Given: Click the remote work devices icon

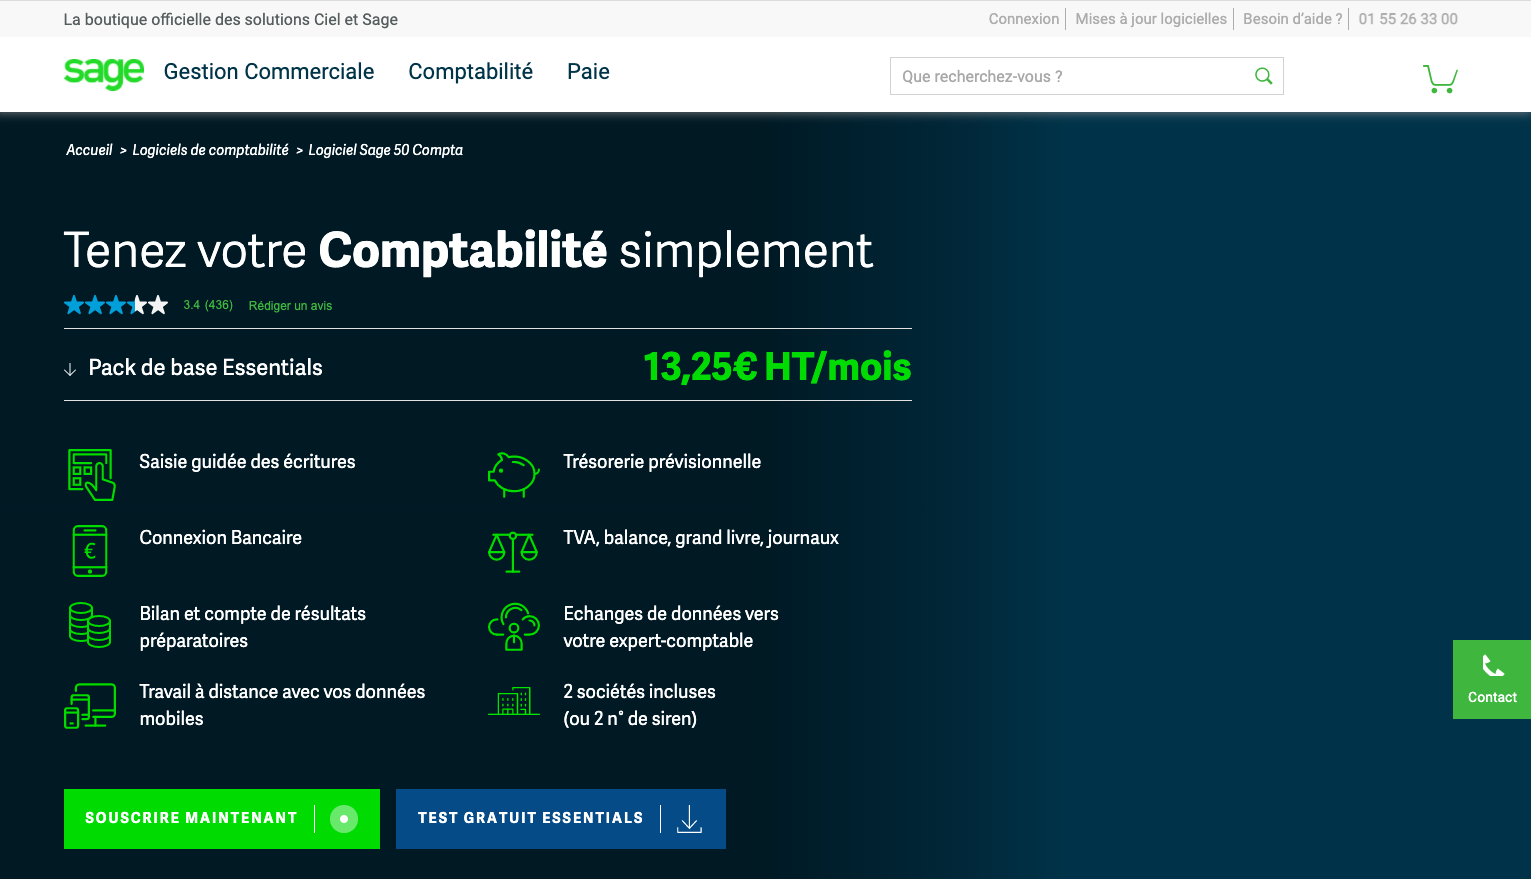Looking at the screenshot, I should [90, 706].
